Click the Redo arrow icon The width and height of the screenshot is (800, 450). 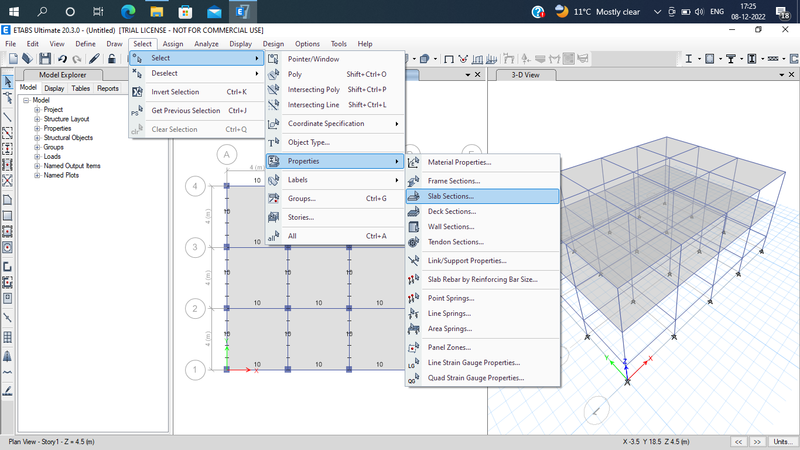77,59
